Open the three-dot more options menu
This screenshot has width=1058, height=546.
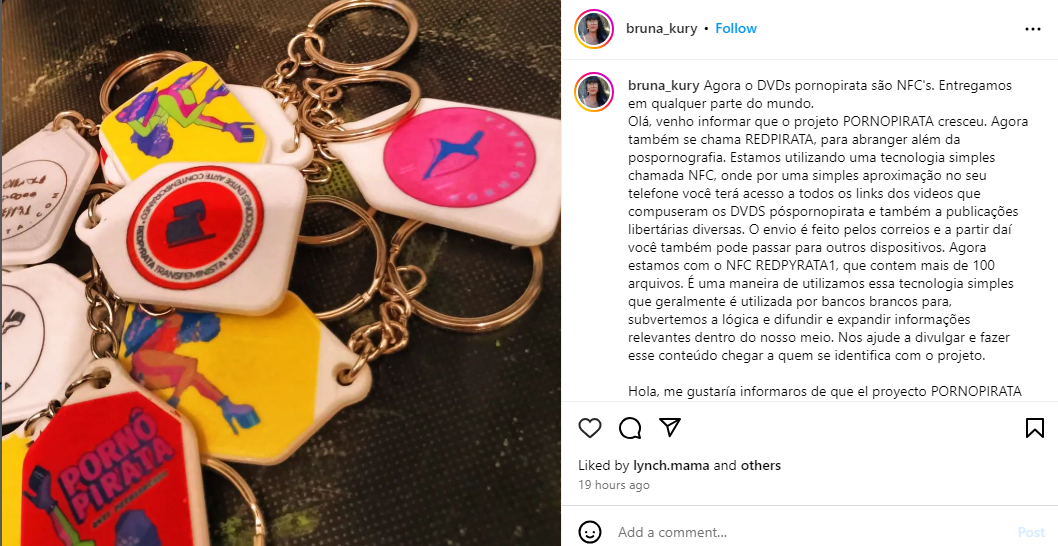click(1033, 29)
